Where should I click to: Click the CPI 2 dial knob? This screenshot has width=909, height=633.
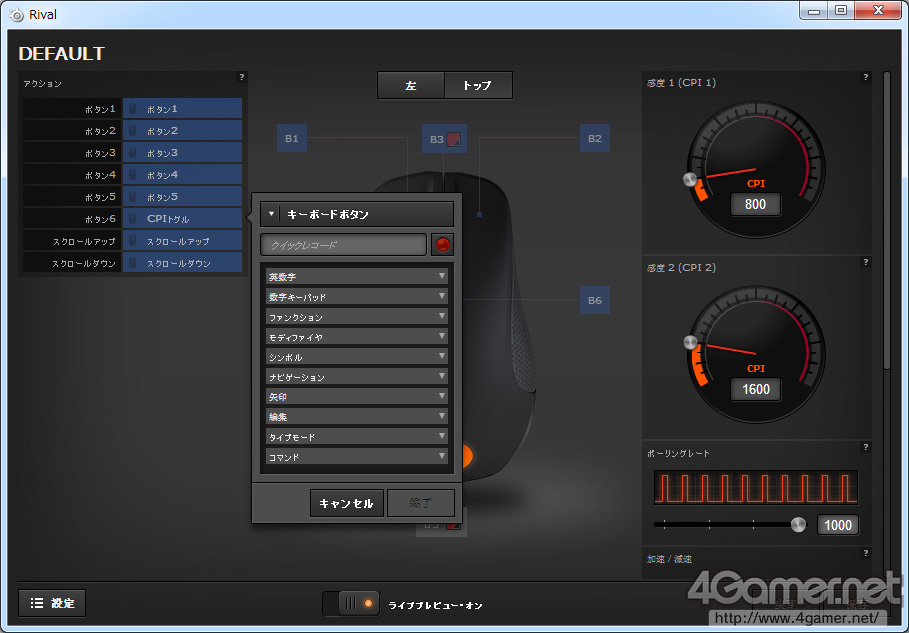coord(690,342)
